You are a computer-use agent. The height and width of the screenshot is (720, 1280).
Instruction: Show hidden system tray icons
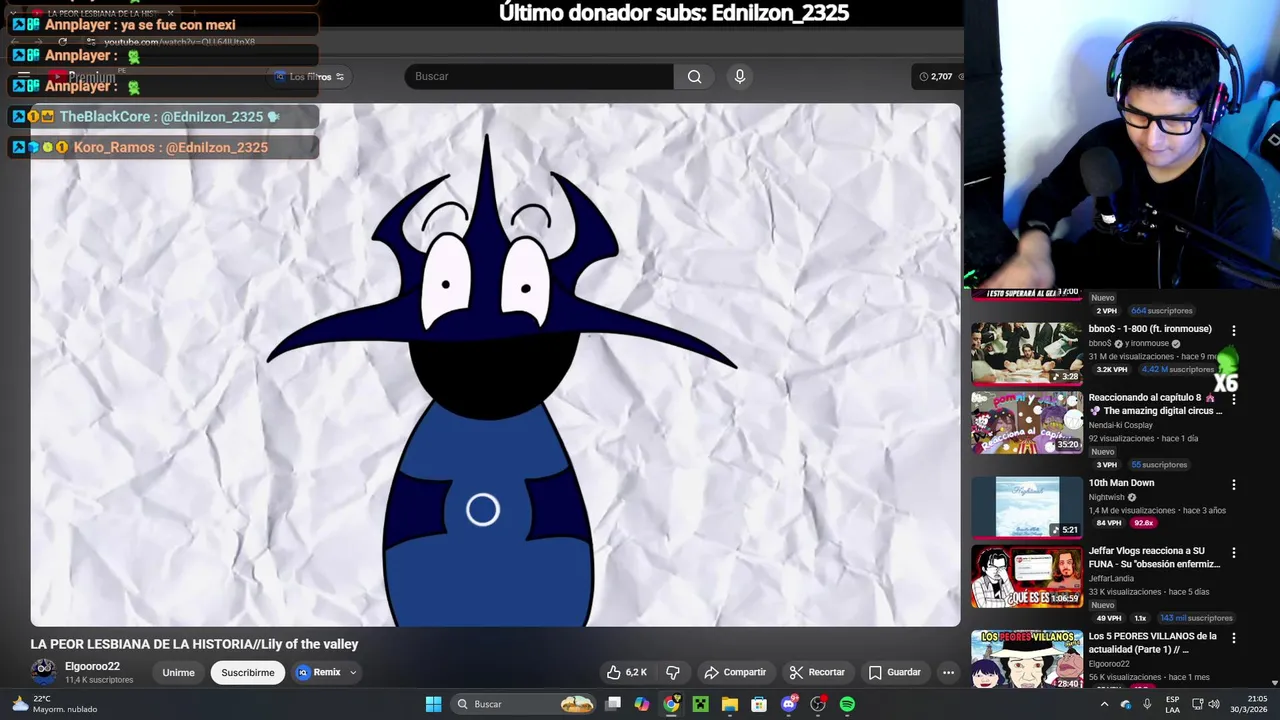click(1104, 704)
